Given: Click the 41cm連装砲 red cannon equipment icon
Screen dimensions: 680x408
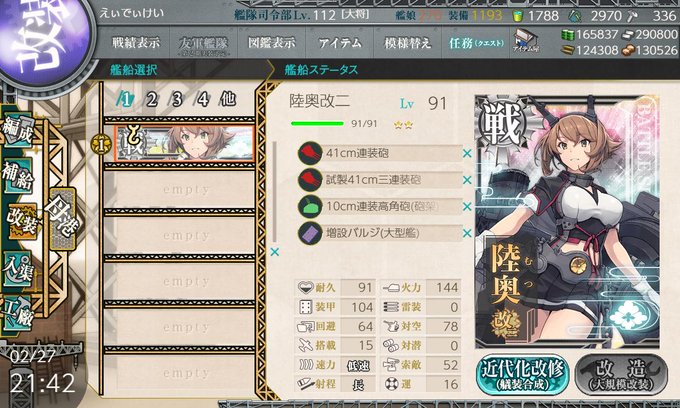Looking at the screenshot, I should click(x=310, y=153).
